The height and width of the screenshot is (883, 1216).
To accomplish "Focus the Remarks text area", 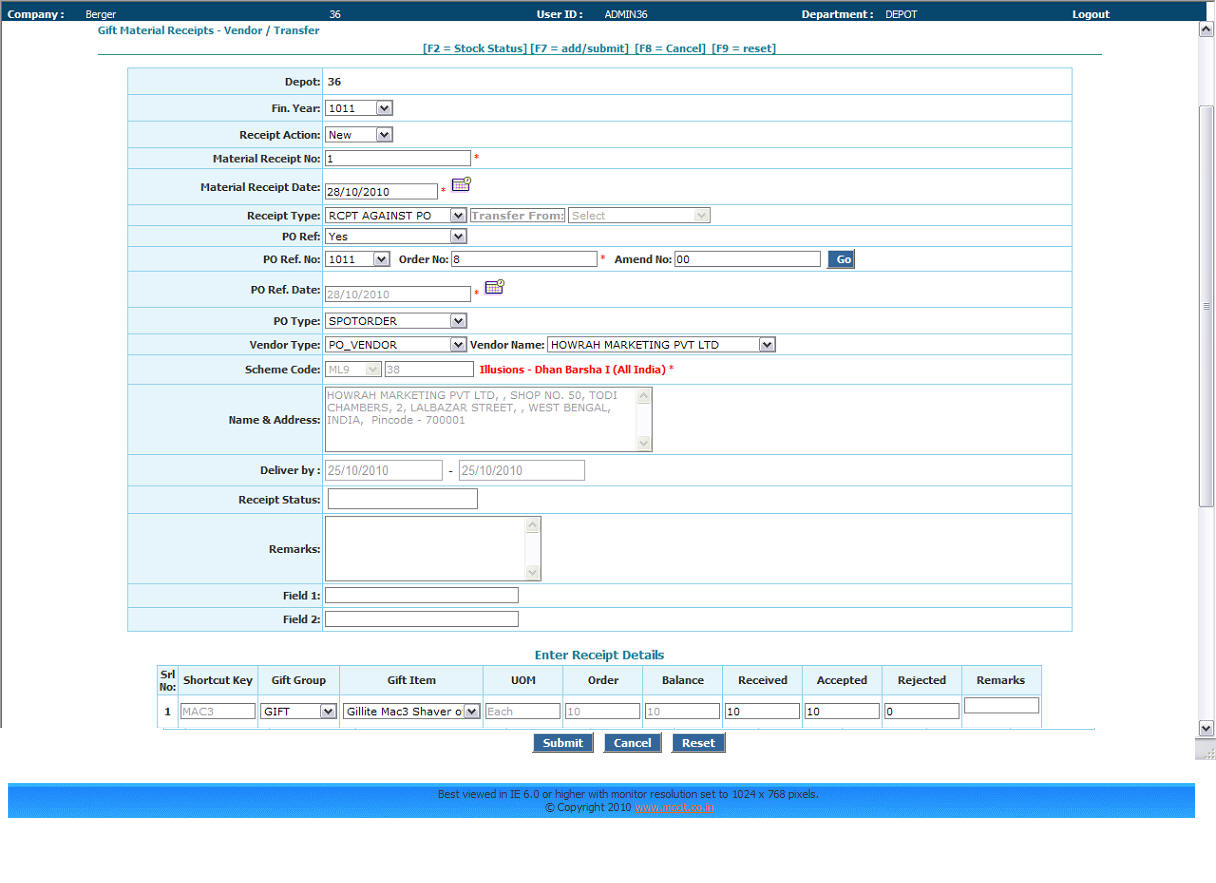I will click(425, 548).
